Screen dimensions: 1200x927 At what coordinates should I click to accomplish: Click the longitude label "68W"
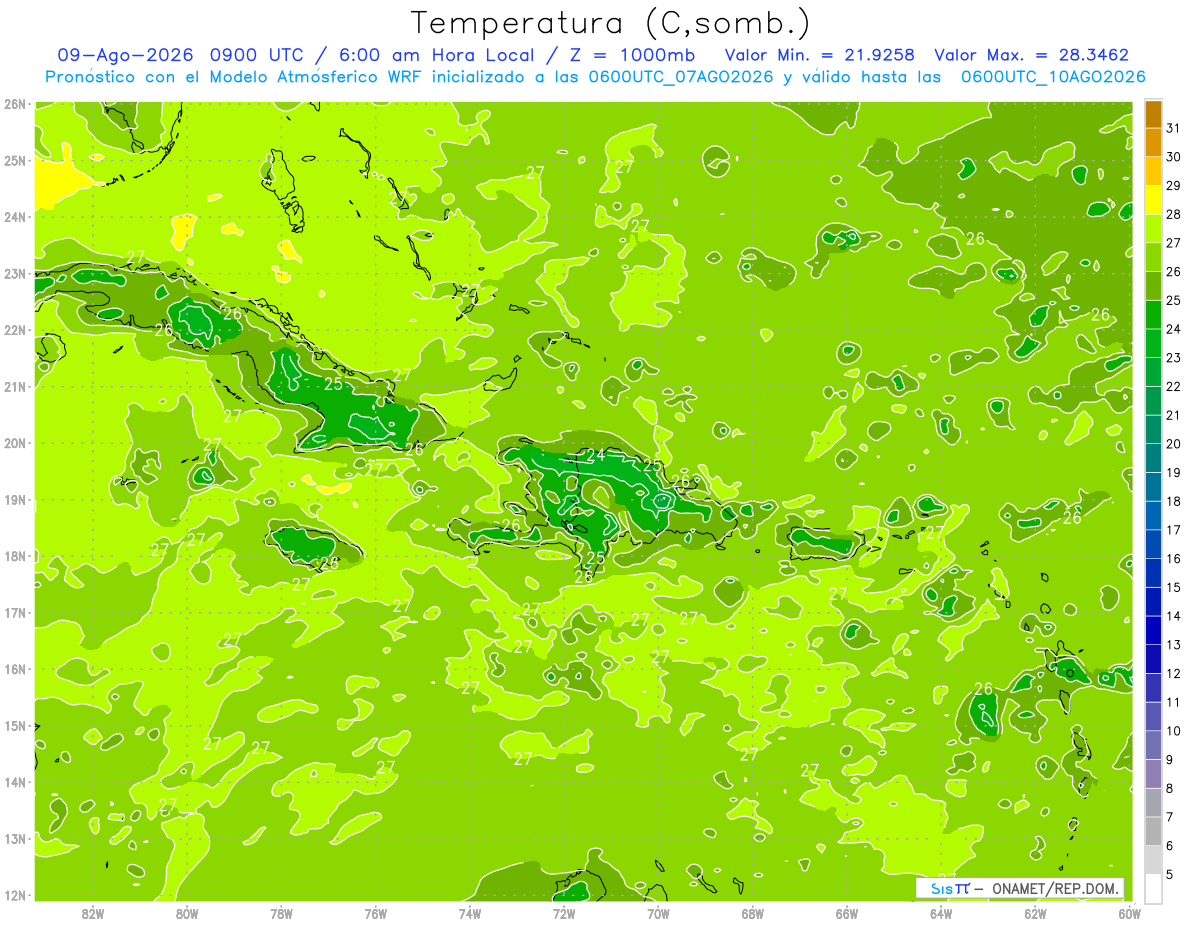click(x=753, y=913)
